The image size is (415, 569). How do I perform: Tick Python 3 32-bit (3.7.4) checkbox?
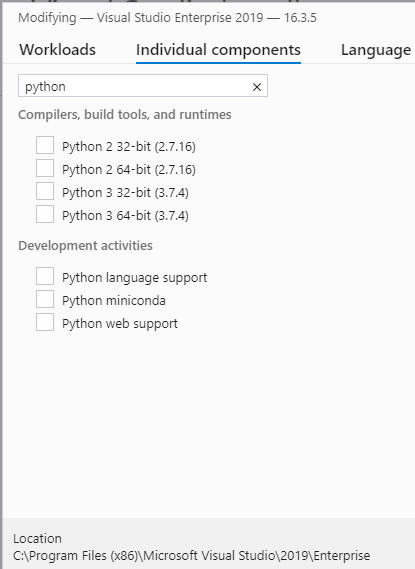tap(45, 191)
